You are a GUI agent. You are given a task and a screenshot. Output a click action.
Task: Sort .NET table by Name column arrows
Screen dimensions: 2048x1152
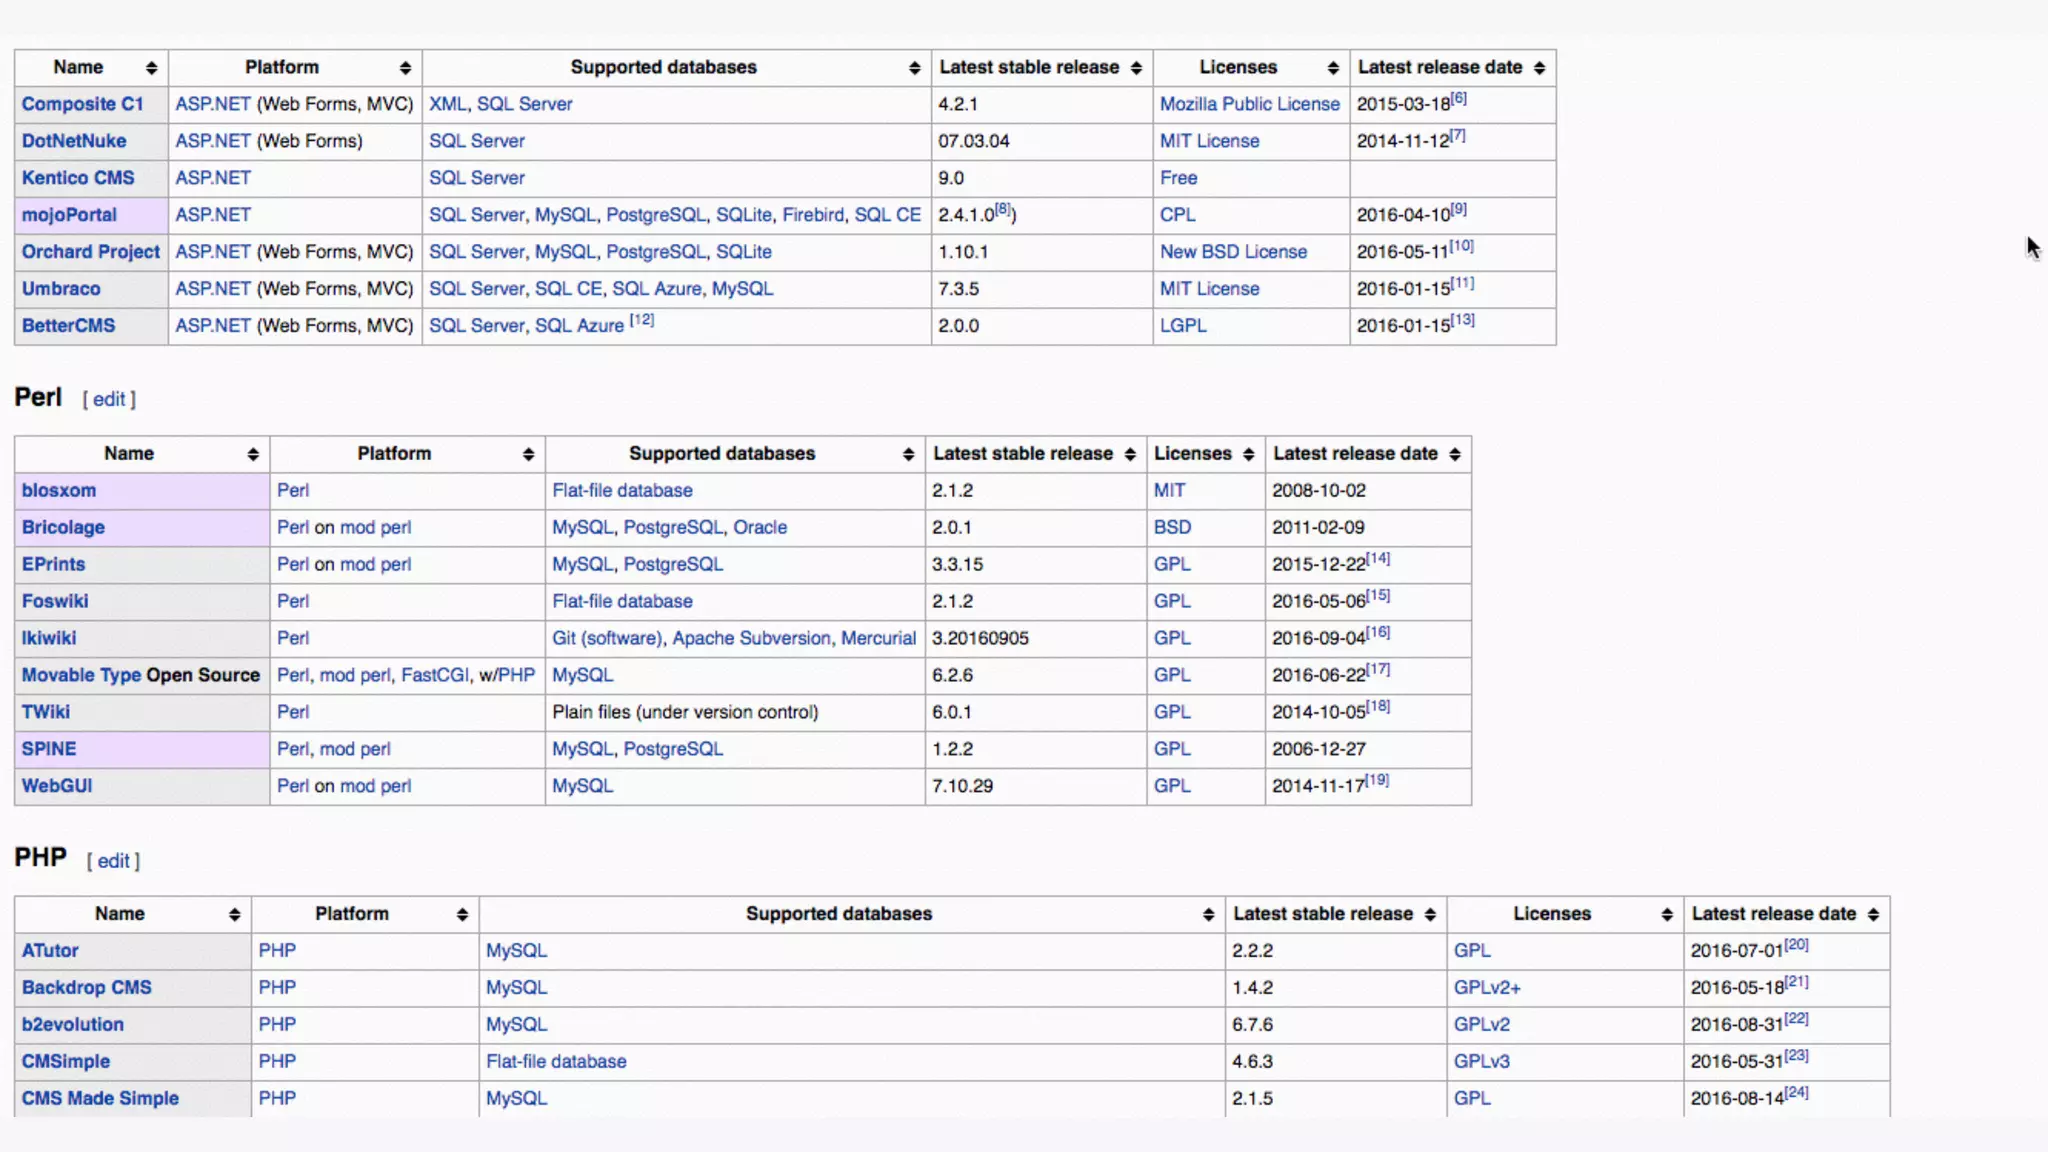click(x=151, y=68)
